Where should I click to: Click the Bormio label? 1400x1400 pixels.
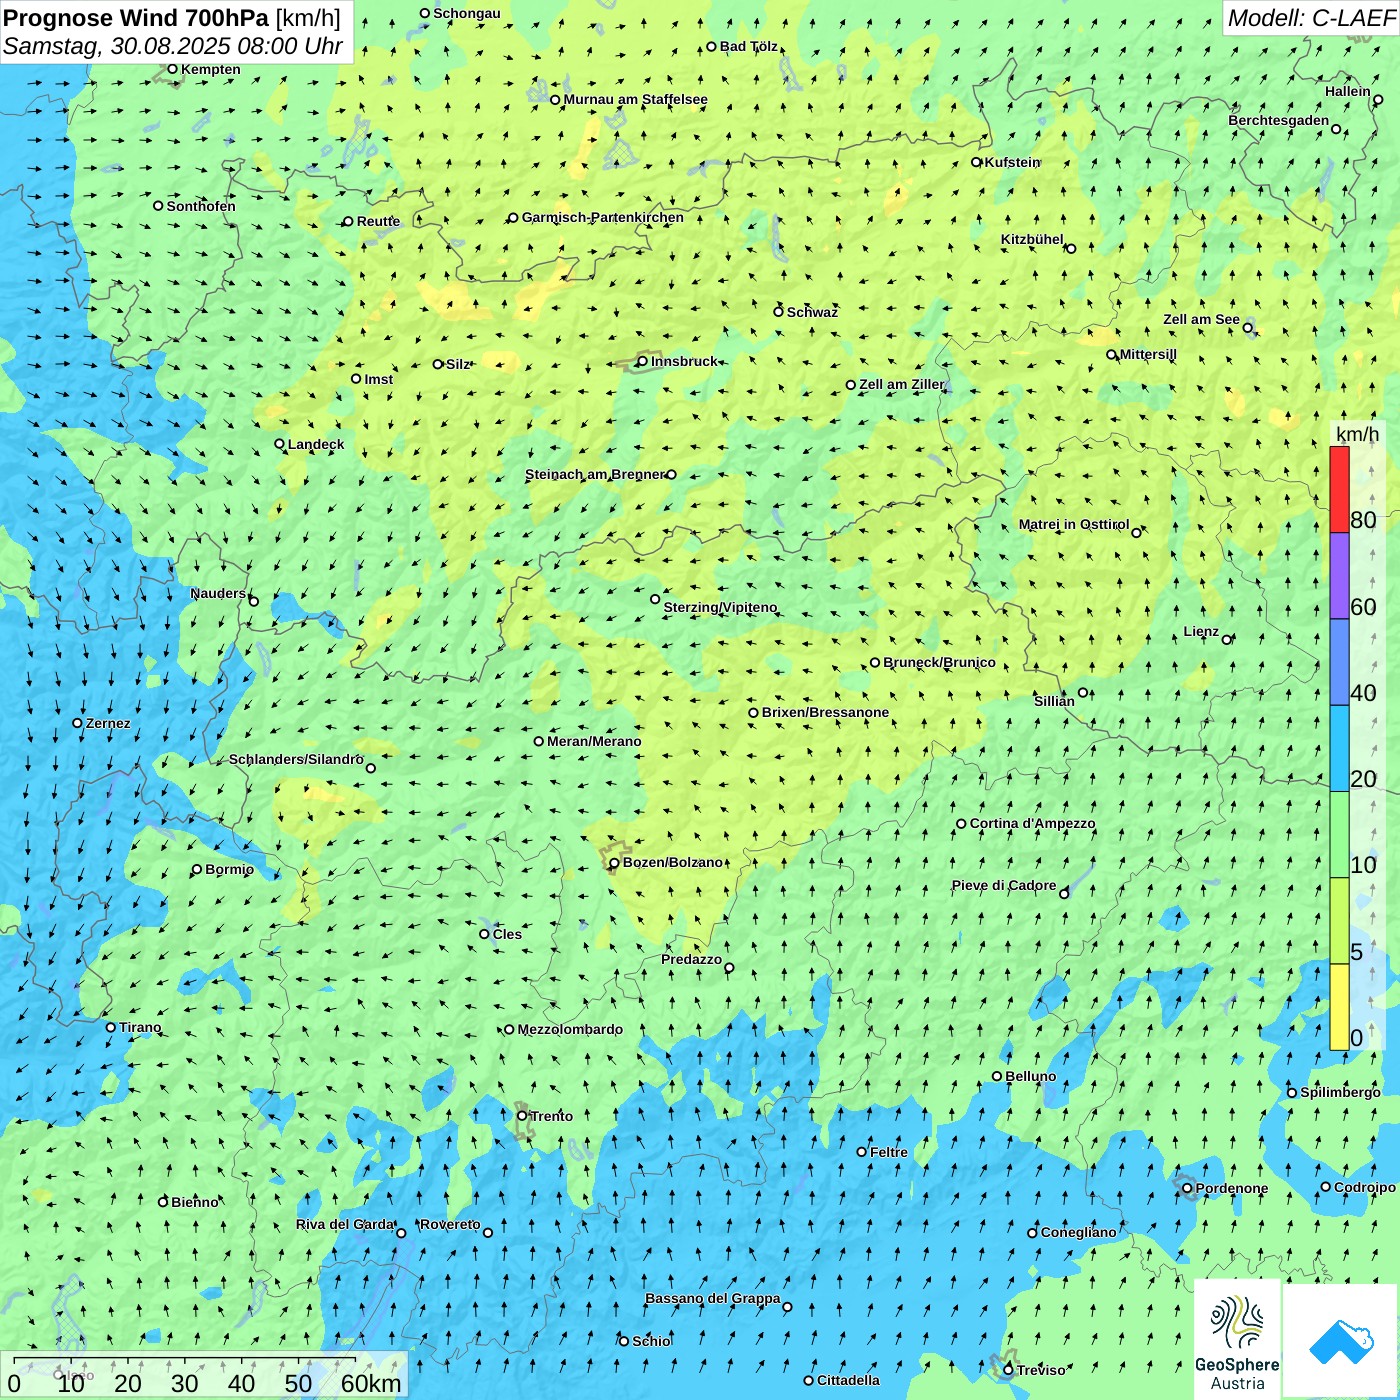click(x=229, y=869)
